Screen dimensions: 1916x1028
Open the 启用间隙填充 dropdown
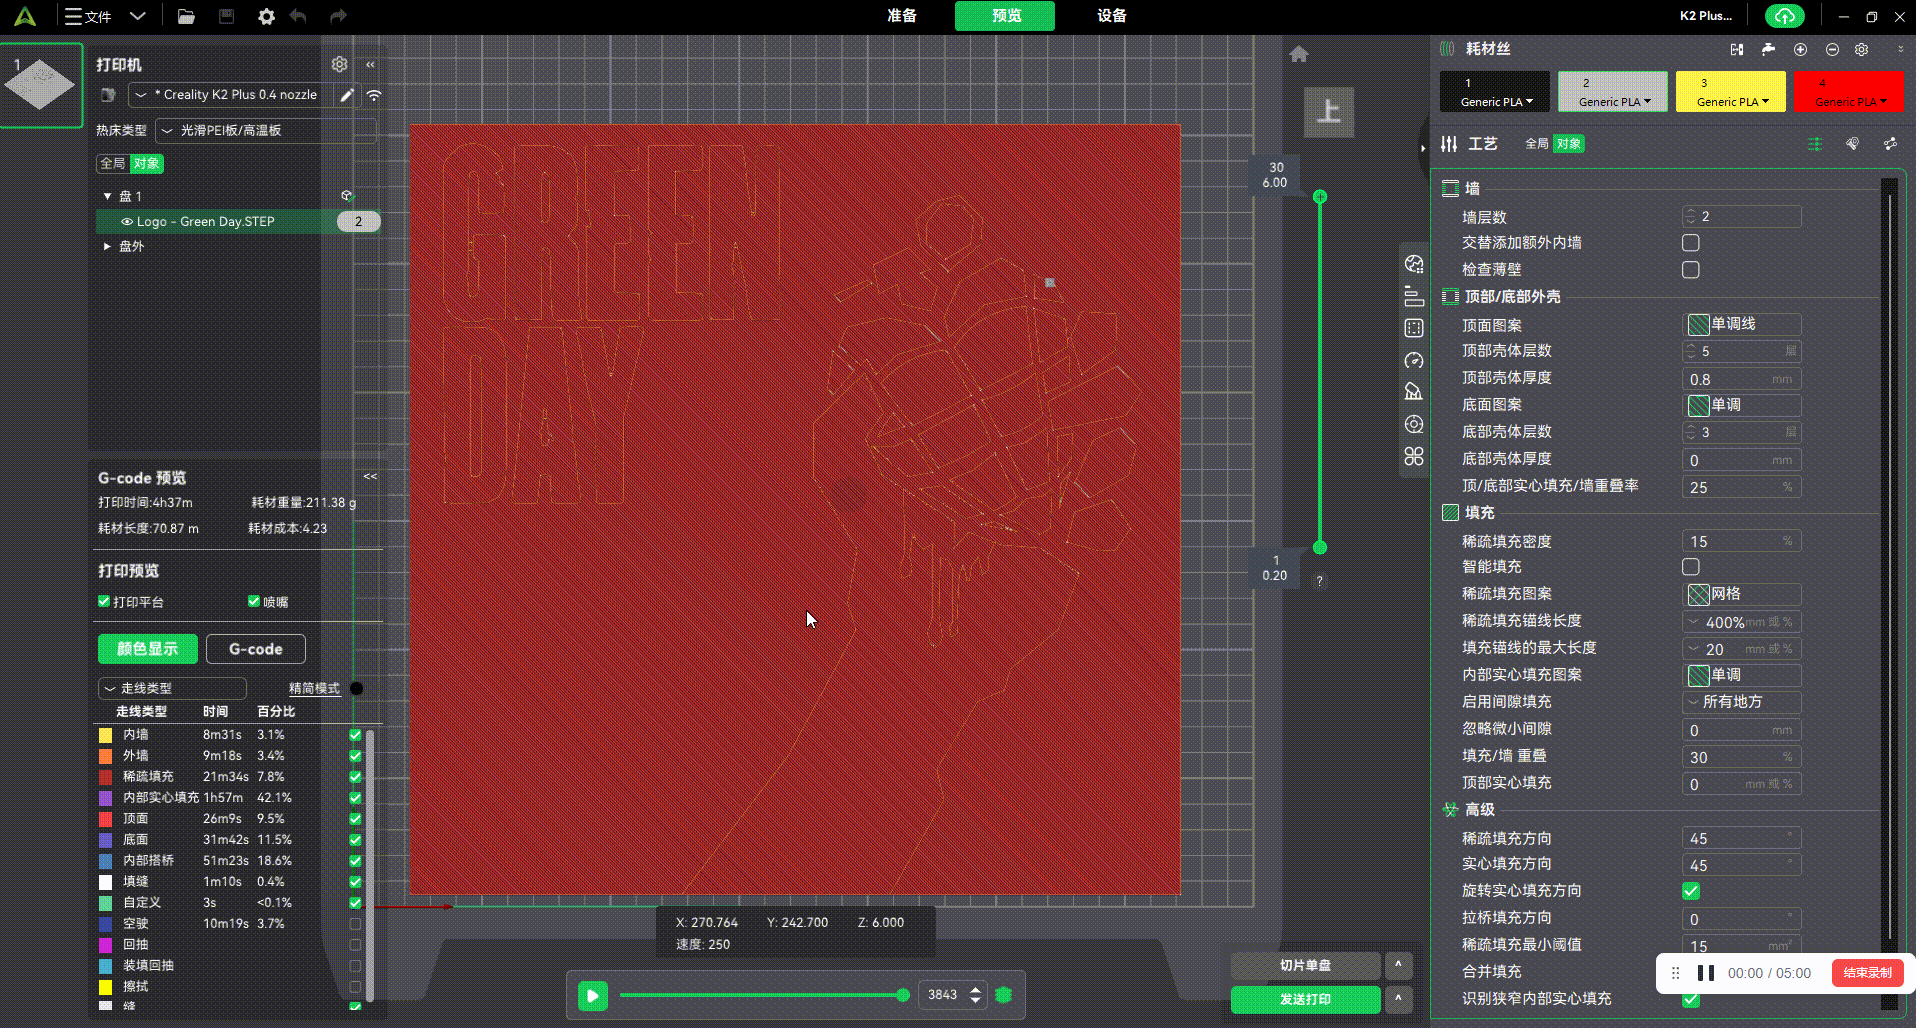(x=1742, y=702)
